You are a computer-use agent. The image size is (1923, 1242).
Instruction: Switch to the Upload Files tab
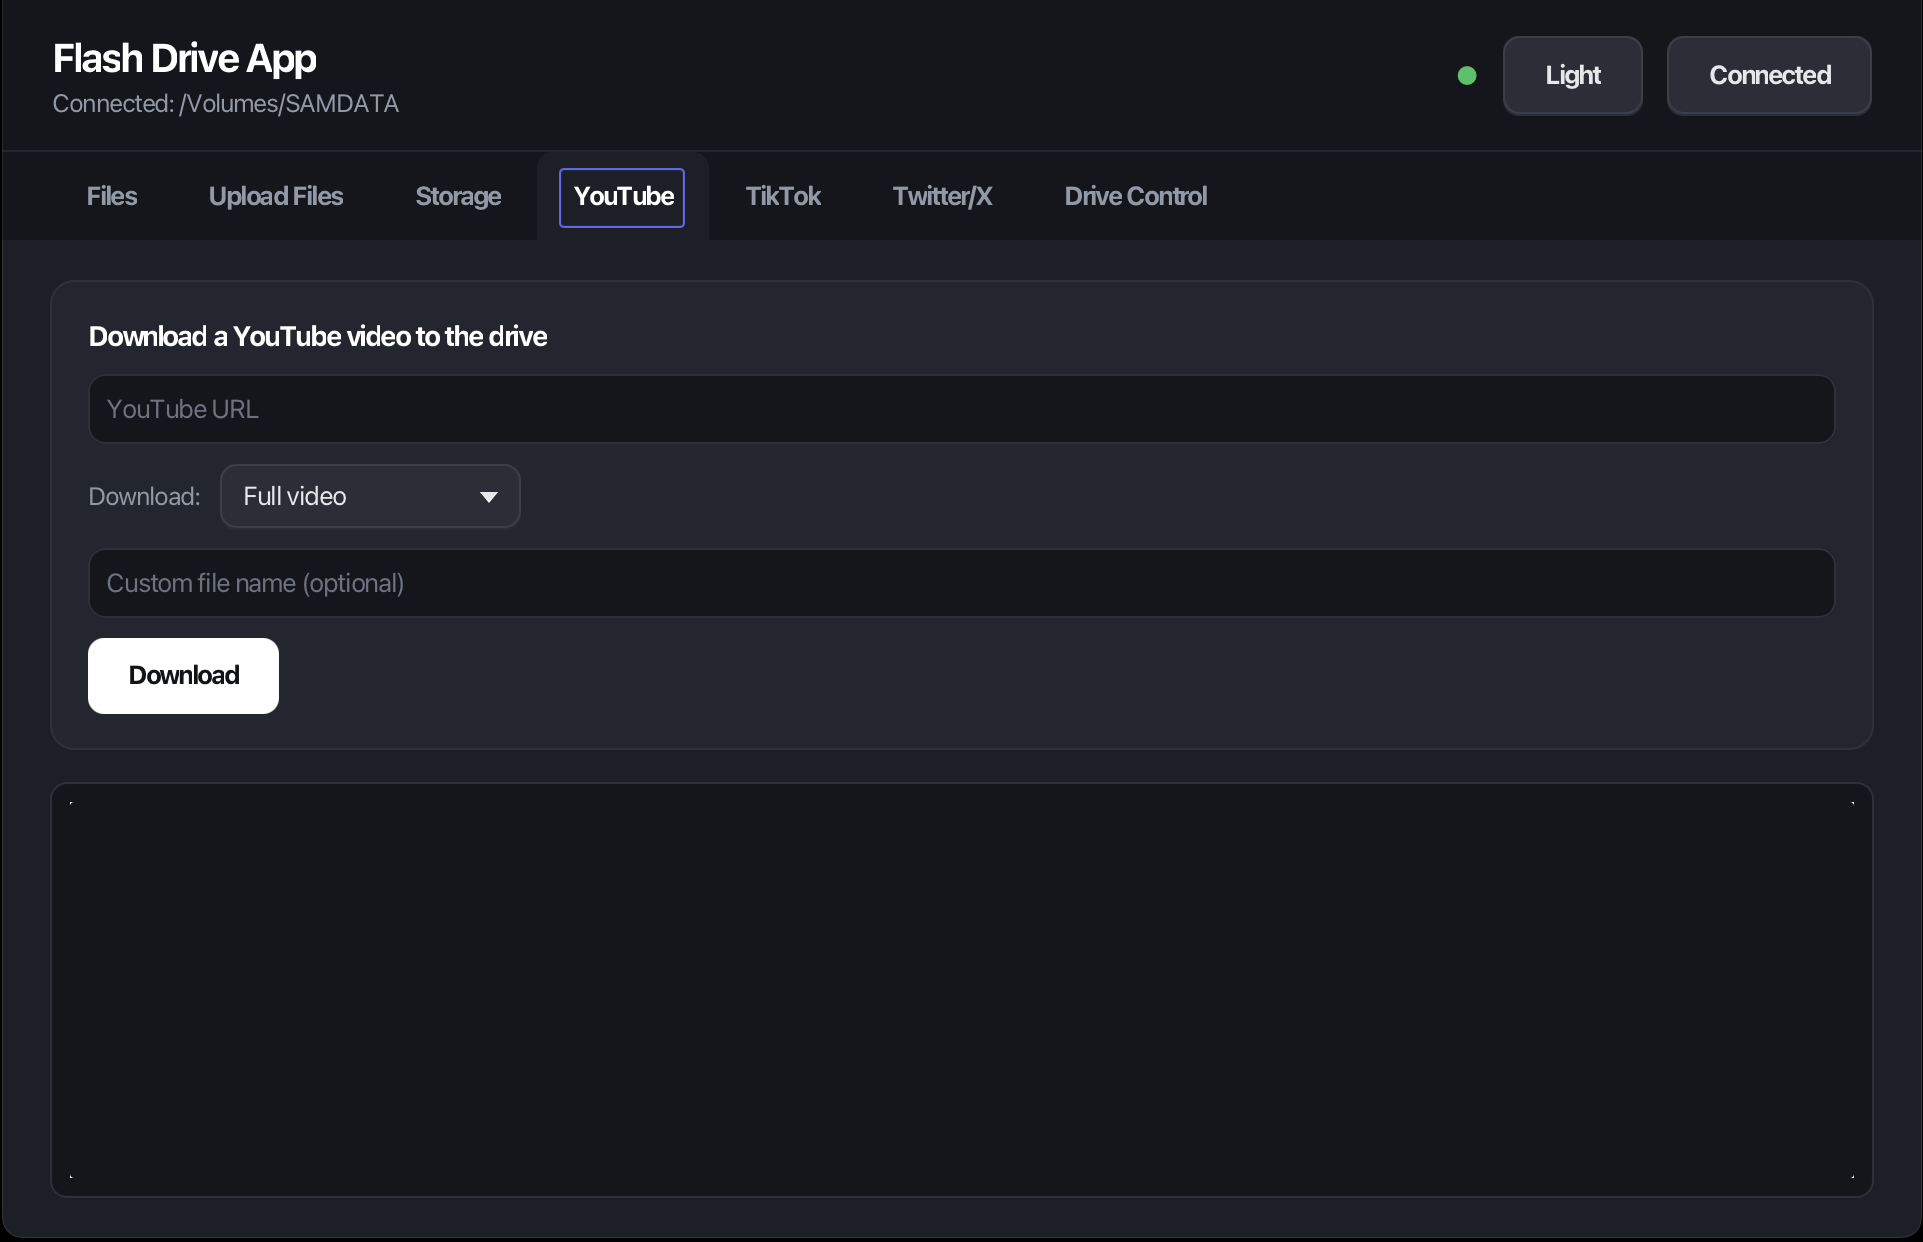(x=276, y=196)
